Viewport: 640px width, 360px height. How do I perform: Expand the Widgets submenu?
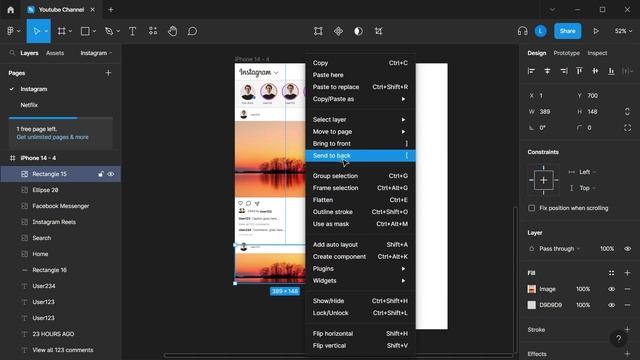(x=360, y=281)
